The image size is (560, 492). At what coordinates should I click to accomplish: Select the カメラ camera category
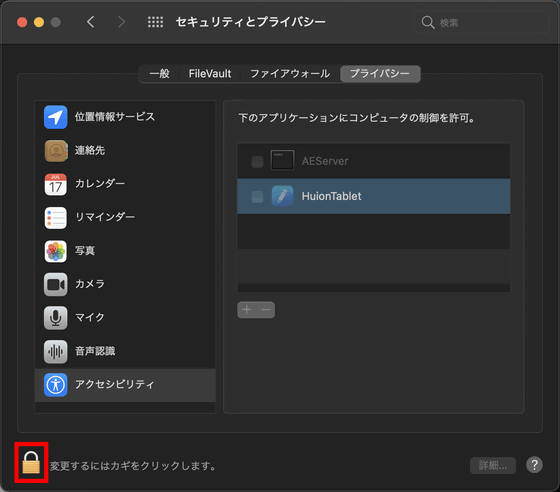coord(125,284)
